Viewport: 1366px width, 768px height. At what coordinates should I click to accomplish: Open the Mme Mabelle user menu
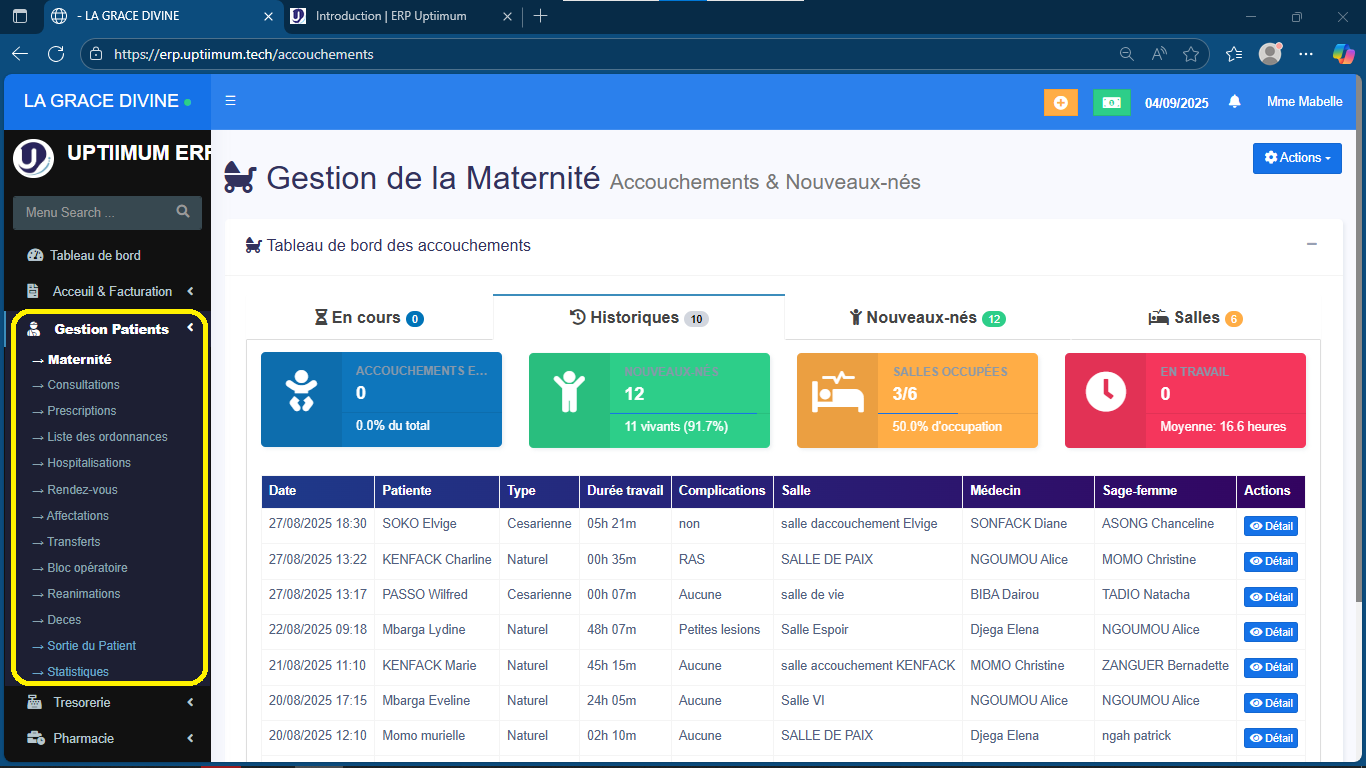tap(1305, 102)
